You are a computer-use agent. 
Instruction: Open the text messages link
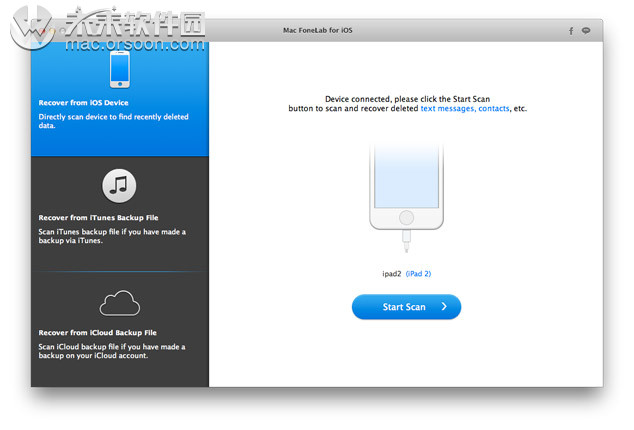click(x=447, y=108)
